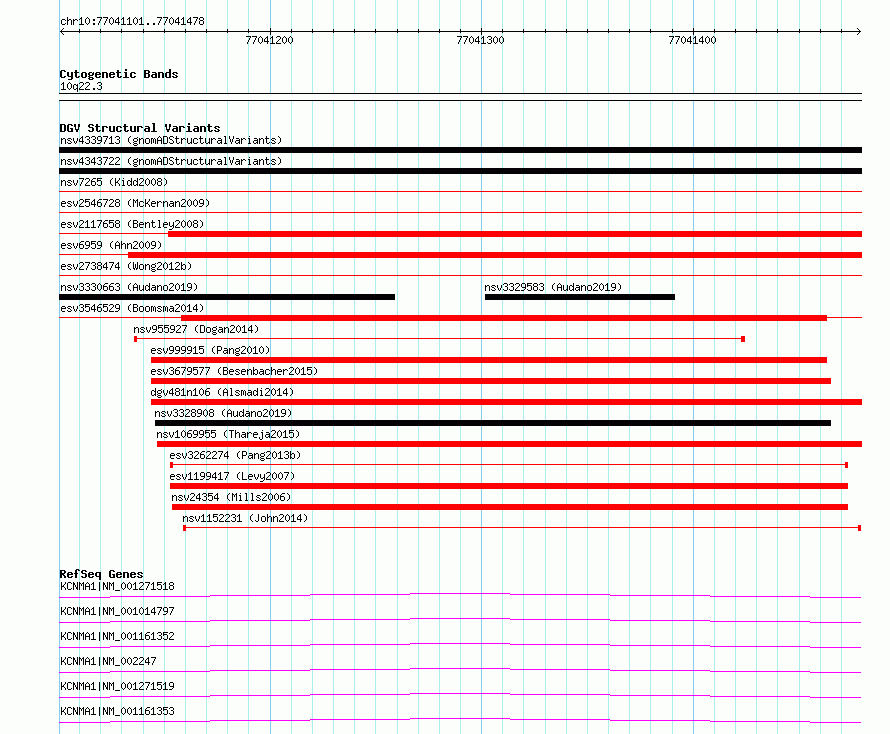Click the red bar of nsv24354
The image size is (890, 734).
pos(510,507)
